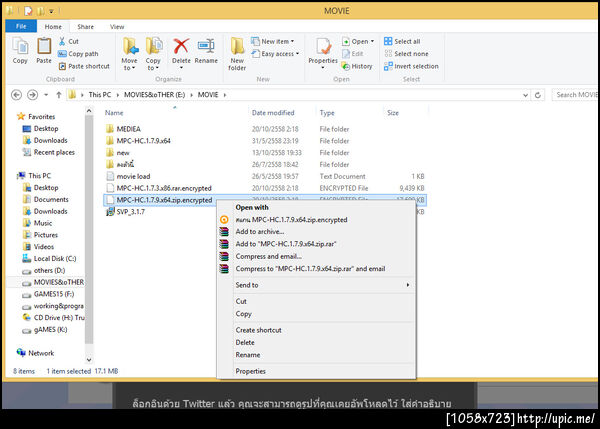Open the File tab
Viewport: 600px width, 429px height.
[21, 26]
